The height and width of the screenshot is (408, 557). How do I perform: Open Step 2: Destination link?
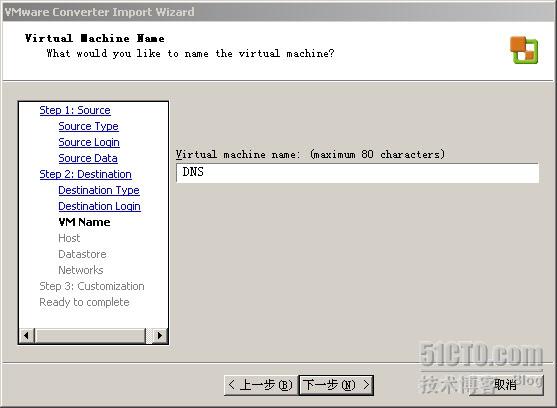click(x=85, y=174)
